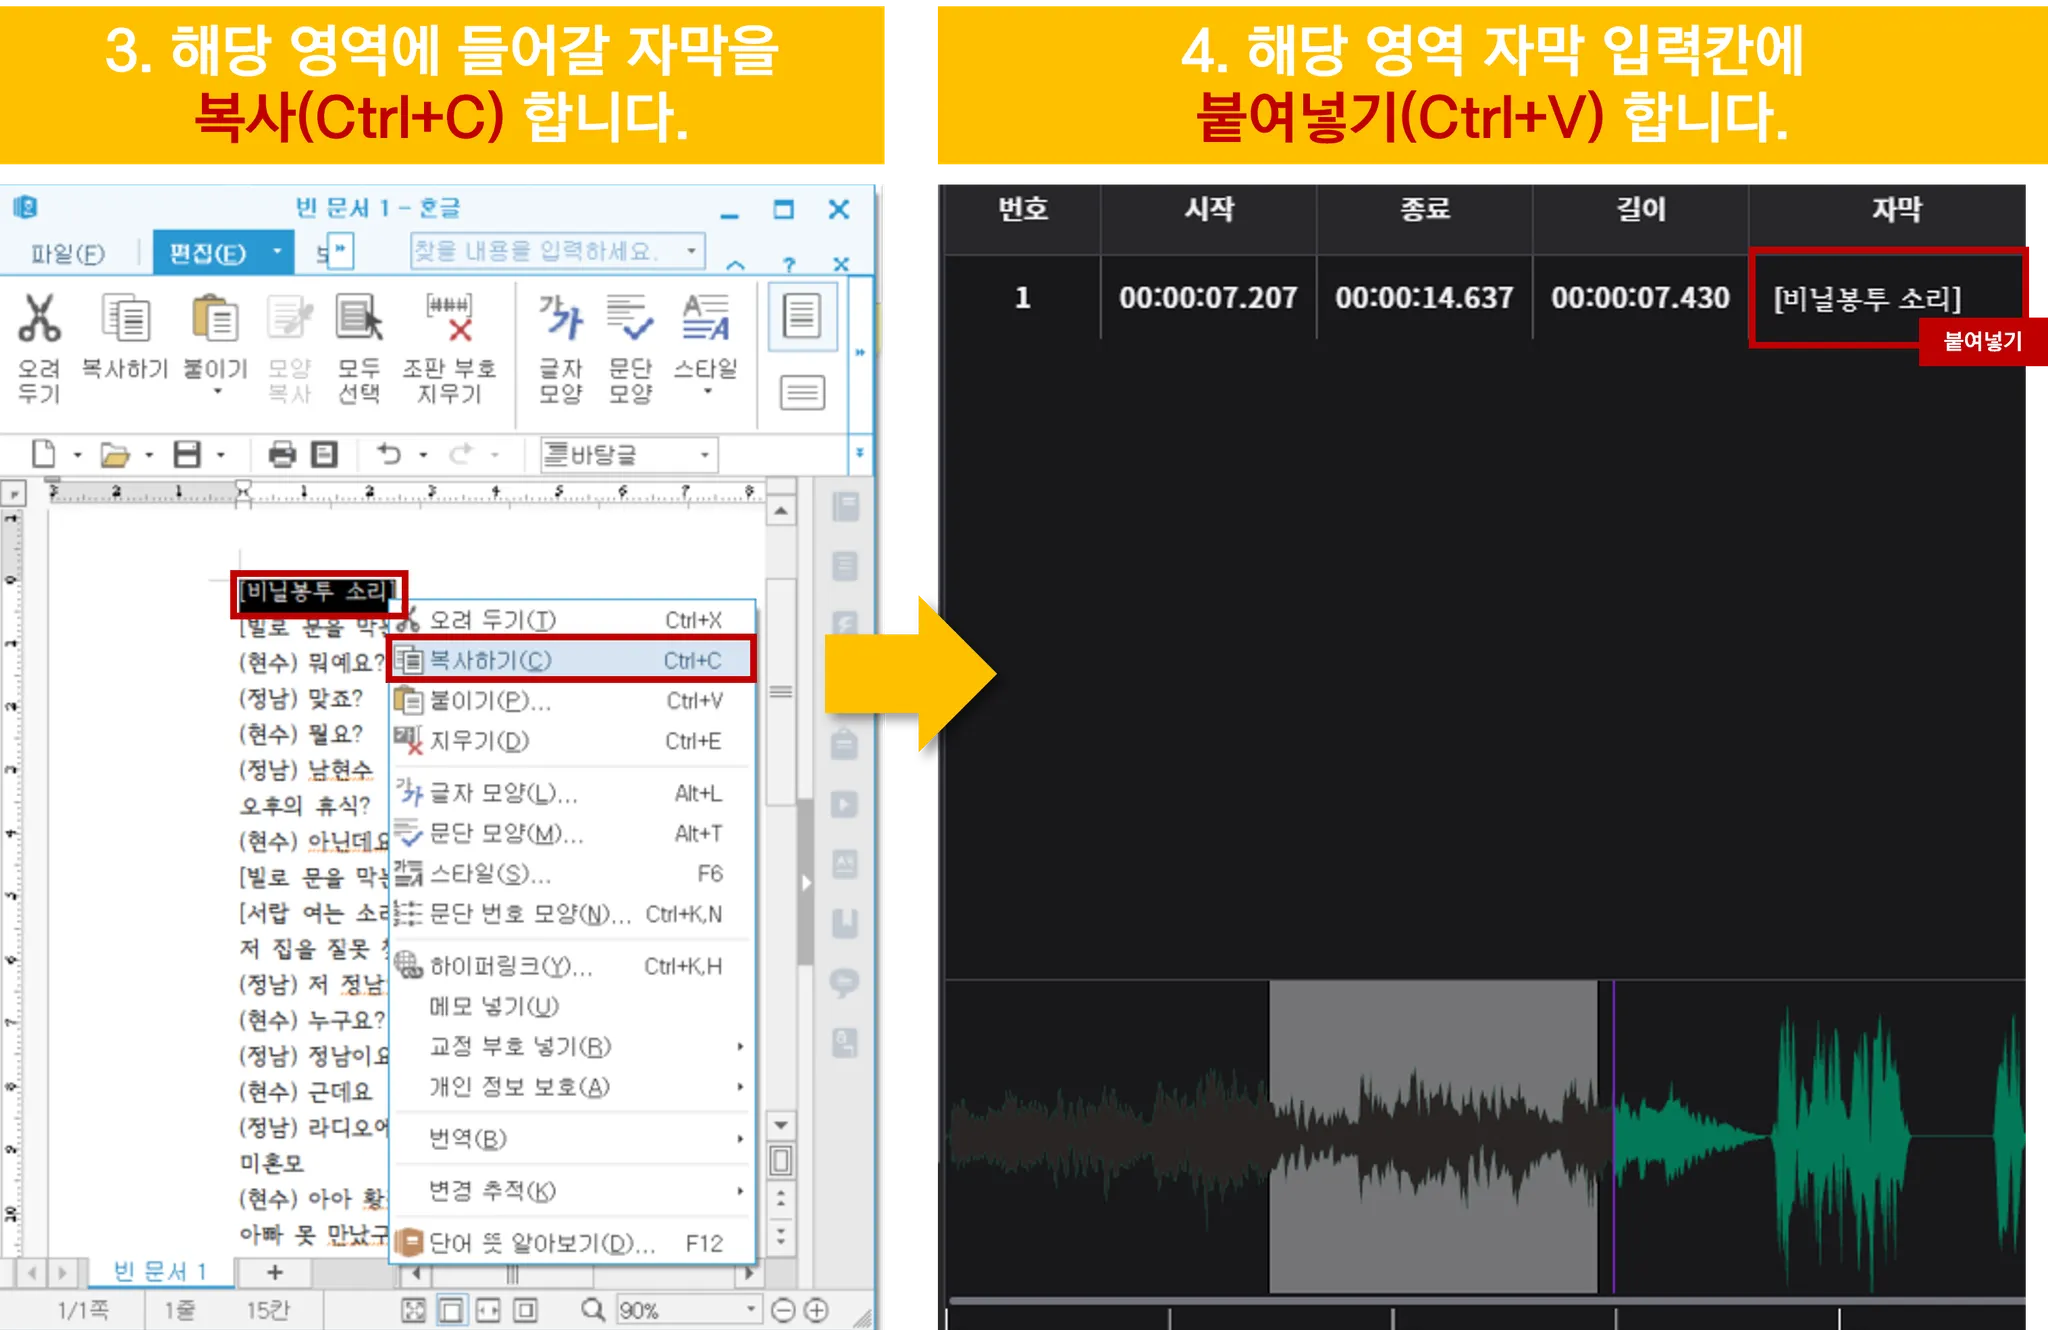
Task: Click the zoom in plus button
Action: coord(817,1310)
